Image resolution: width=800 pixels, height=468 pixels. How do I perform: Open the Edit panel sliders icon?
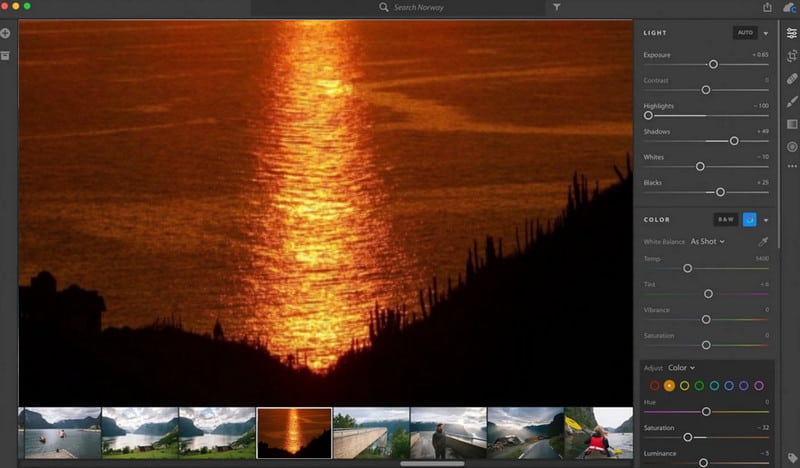click(791, 33)
